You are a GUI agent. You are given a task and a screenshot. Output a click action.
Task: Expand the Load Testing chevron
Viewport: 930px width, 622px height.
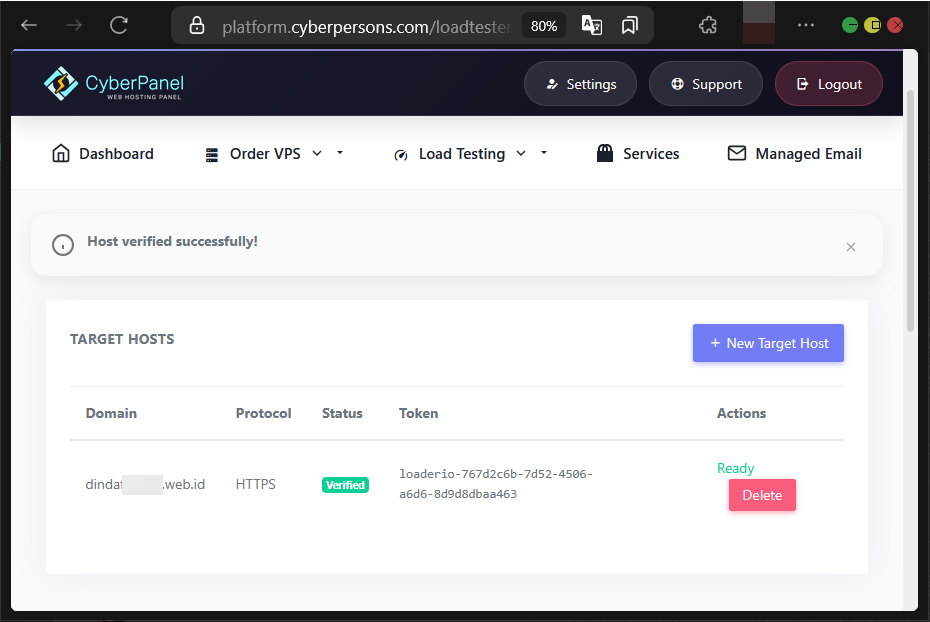pyautogui.click(x=521, y=154)
